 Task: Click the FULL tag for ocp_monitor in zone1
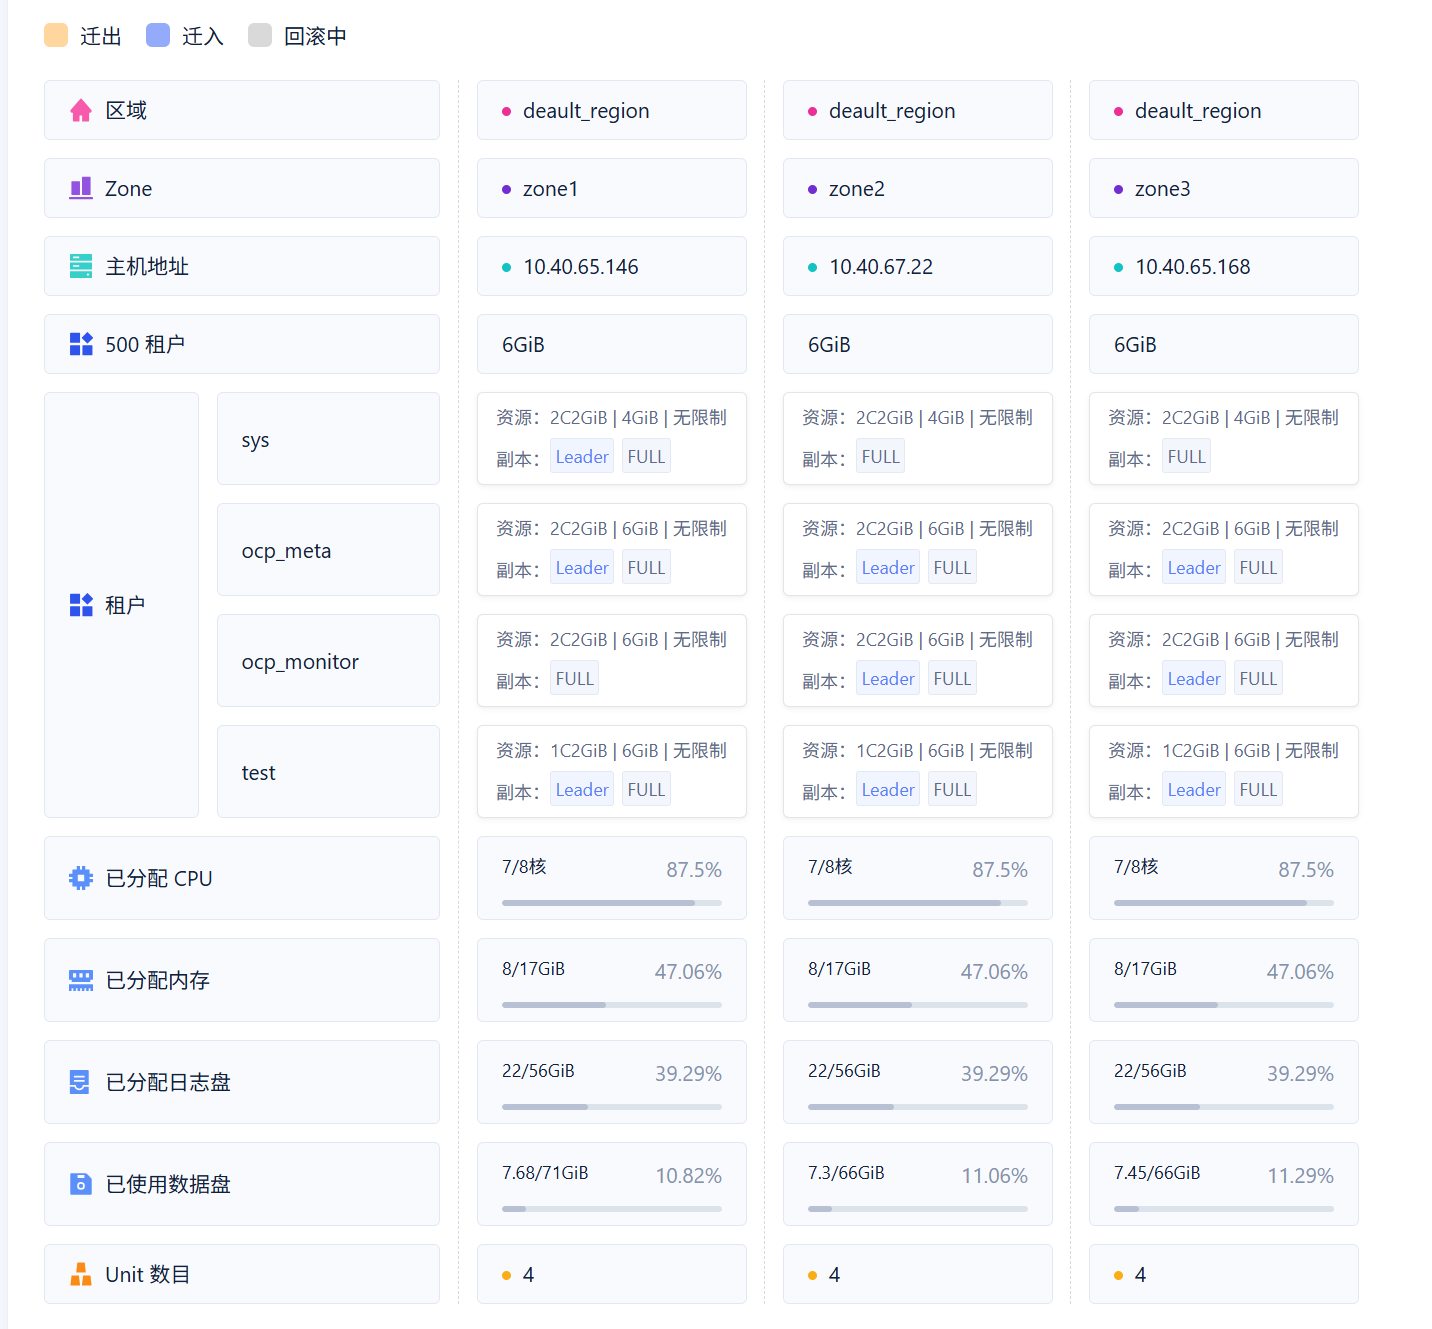click(575, 679)
